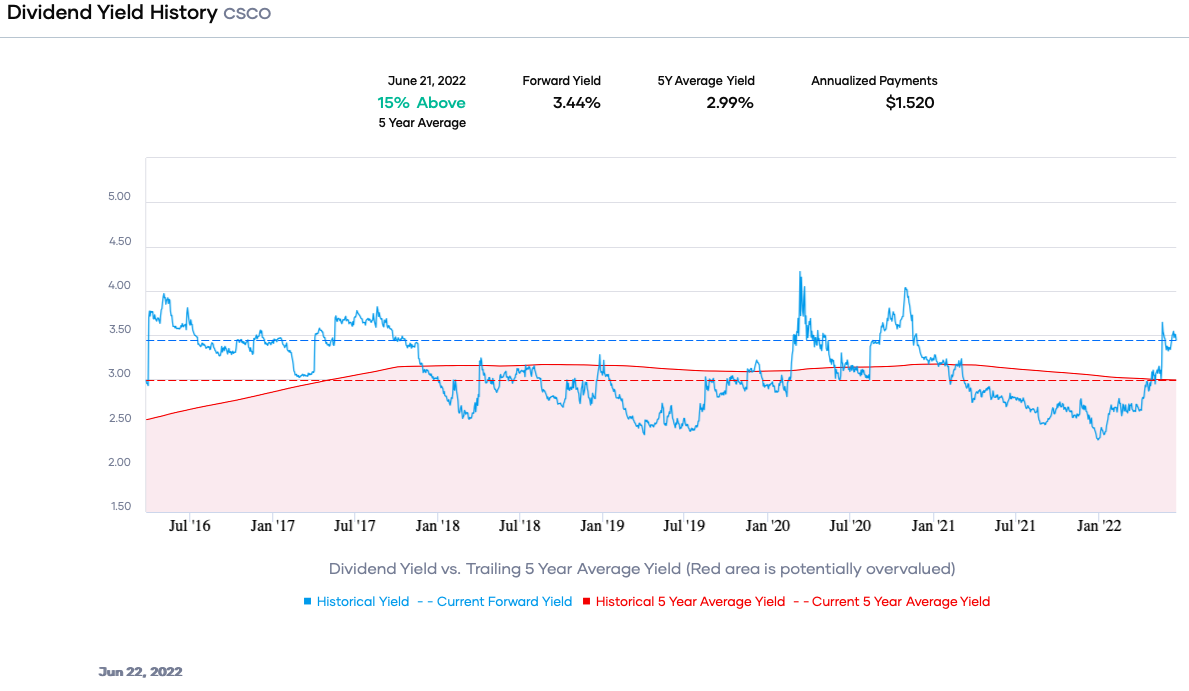This screenshot has height=691, width=1189.
Task: Click the green 15% Above text
Action: [x=421, y=102]
